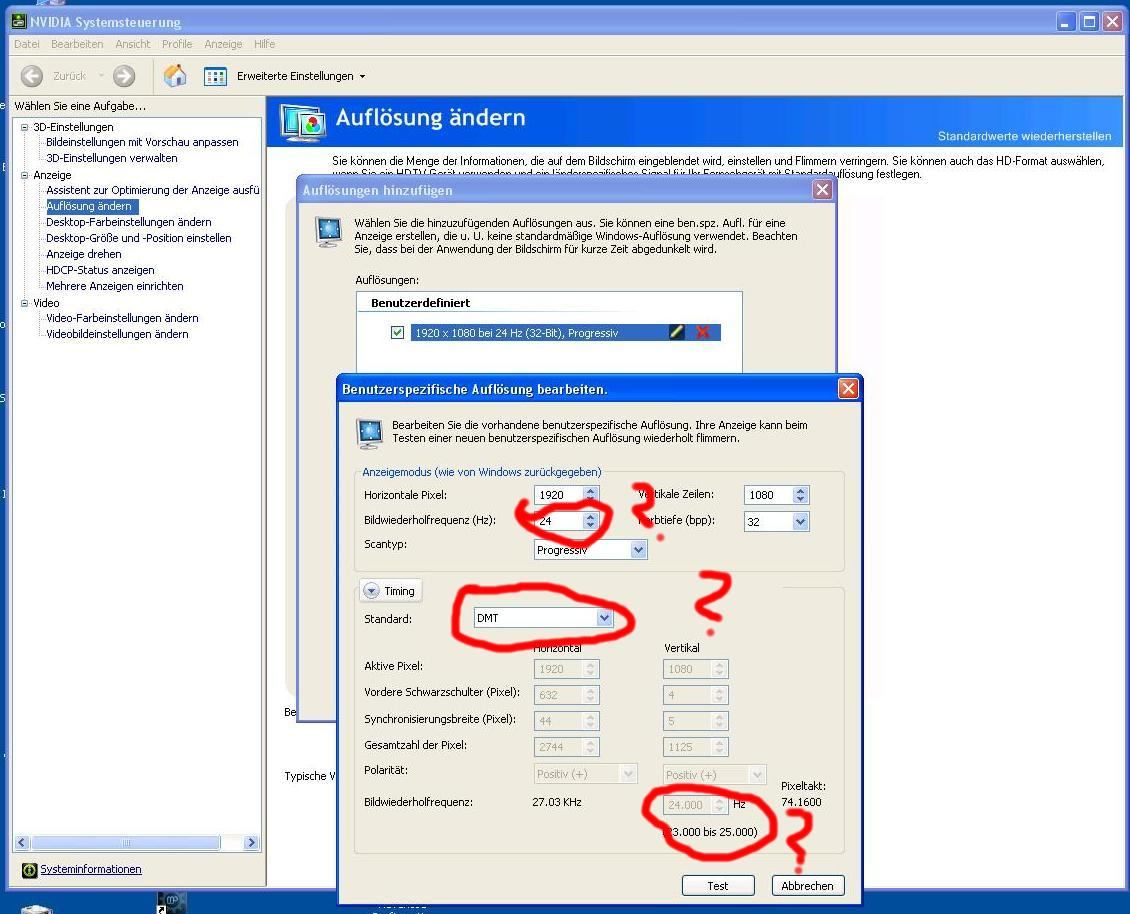Select HDCP-Status anzeigen

(x=100, y=270)
